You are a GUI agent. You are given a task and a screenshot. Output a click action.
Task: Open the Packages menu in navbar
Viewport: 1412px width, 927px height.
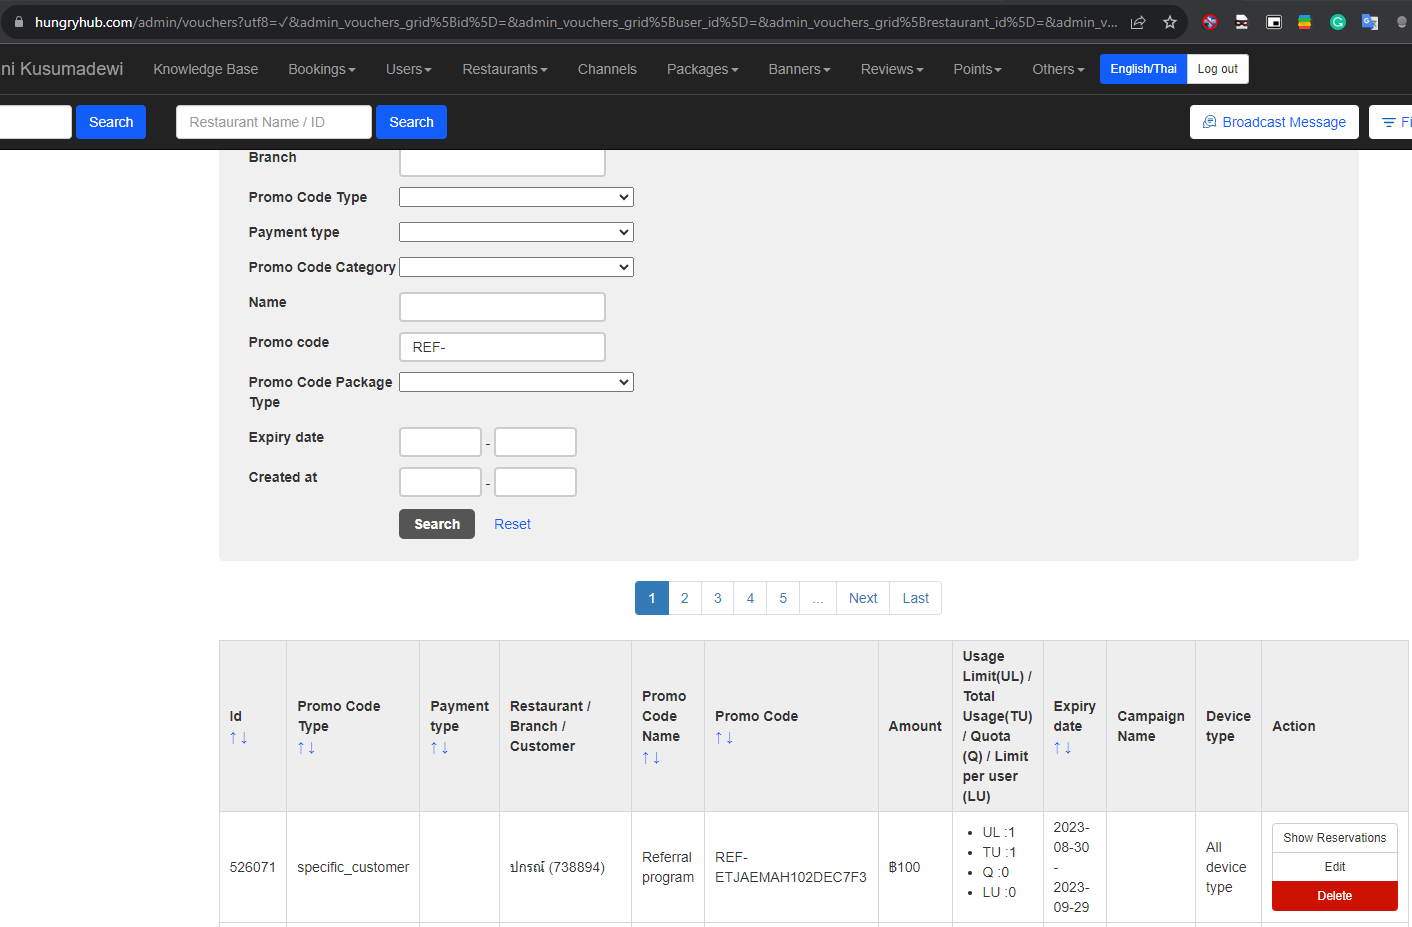(x=702, y=69)
